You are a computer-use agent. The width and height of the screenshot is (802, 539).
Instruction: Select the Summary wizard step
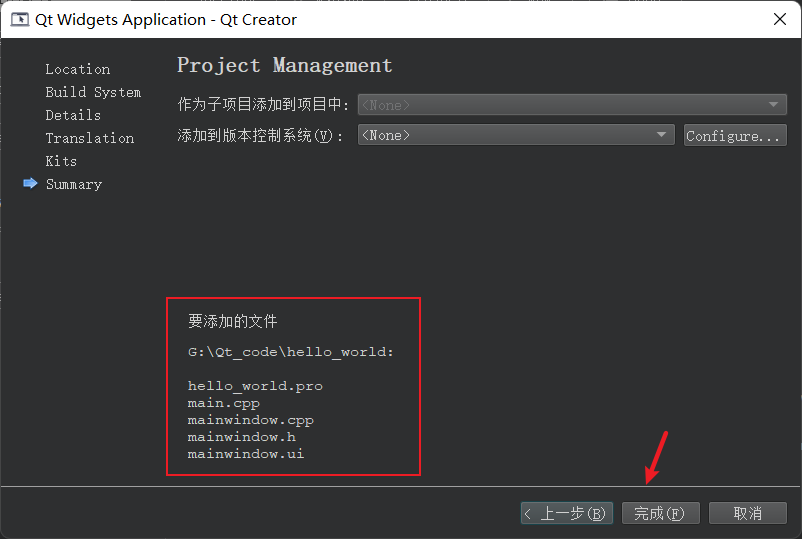(x=74, y=184)
